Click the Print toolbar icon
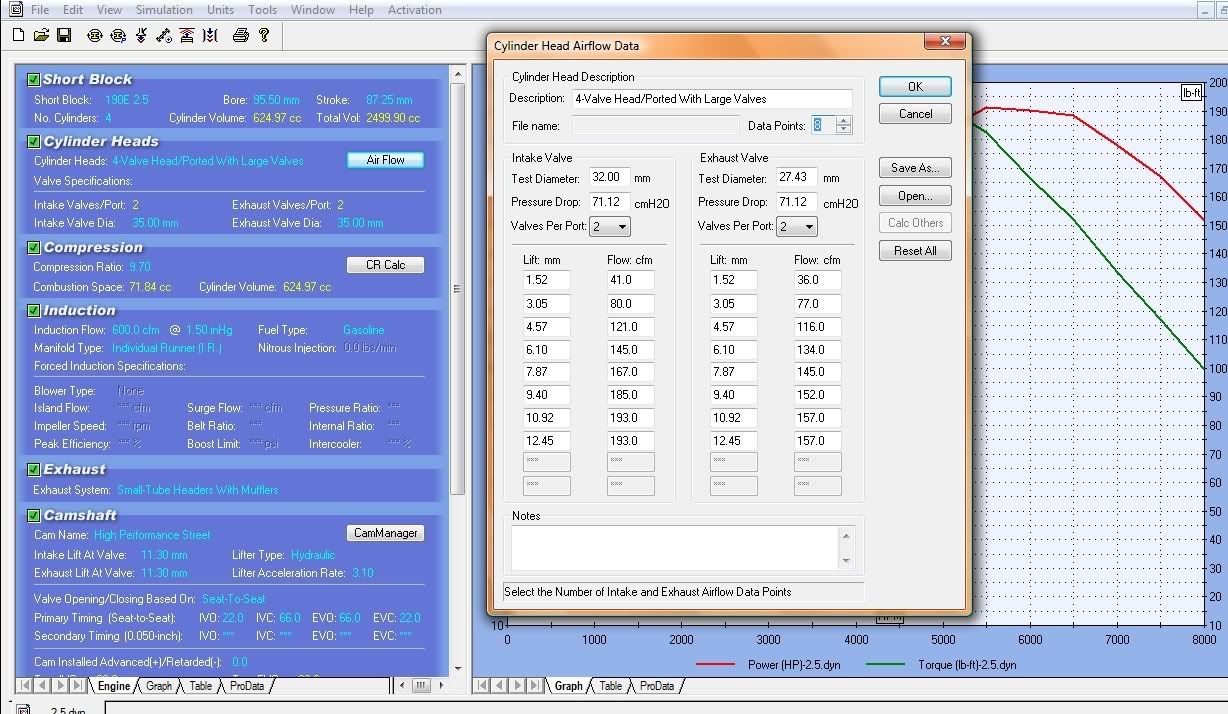Screen dimensions: 1228x714 click(x=240, y=35)
